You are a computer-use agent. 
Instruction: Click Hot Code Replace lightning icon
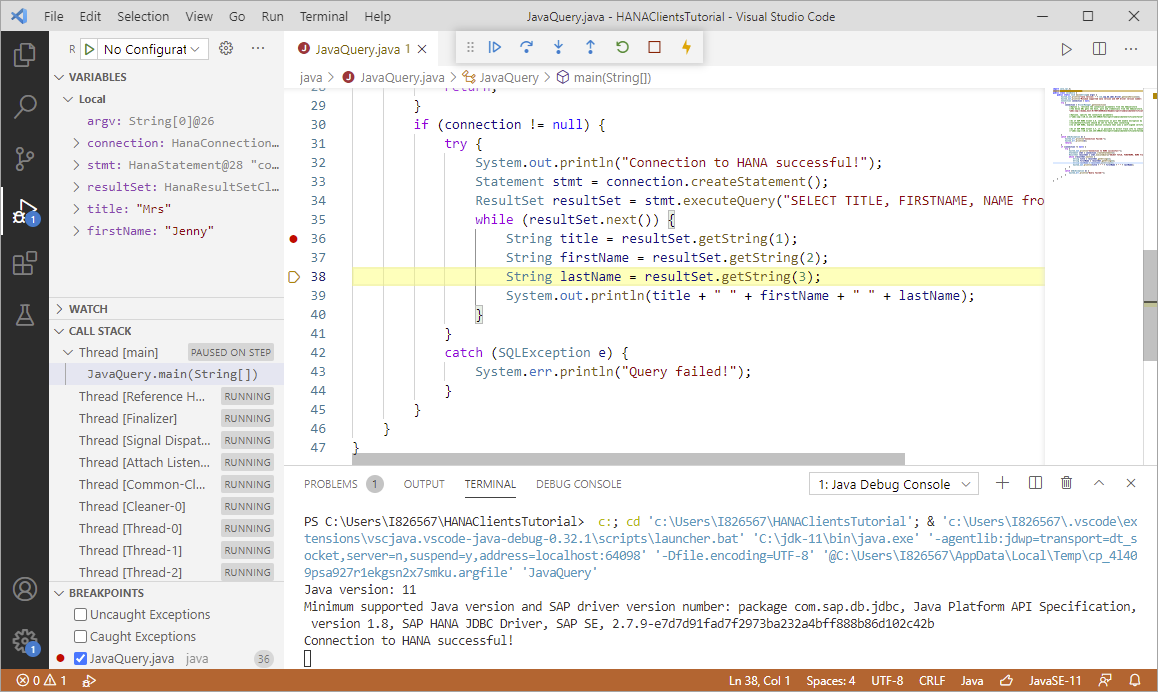tap(686, 47)
